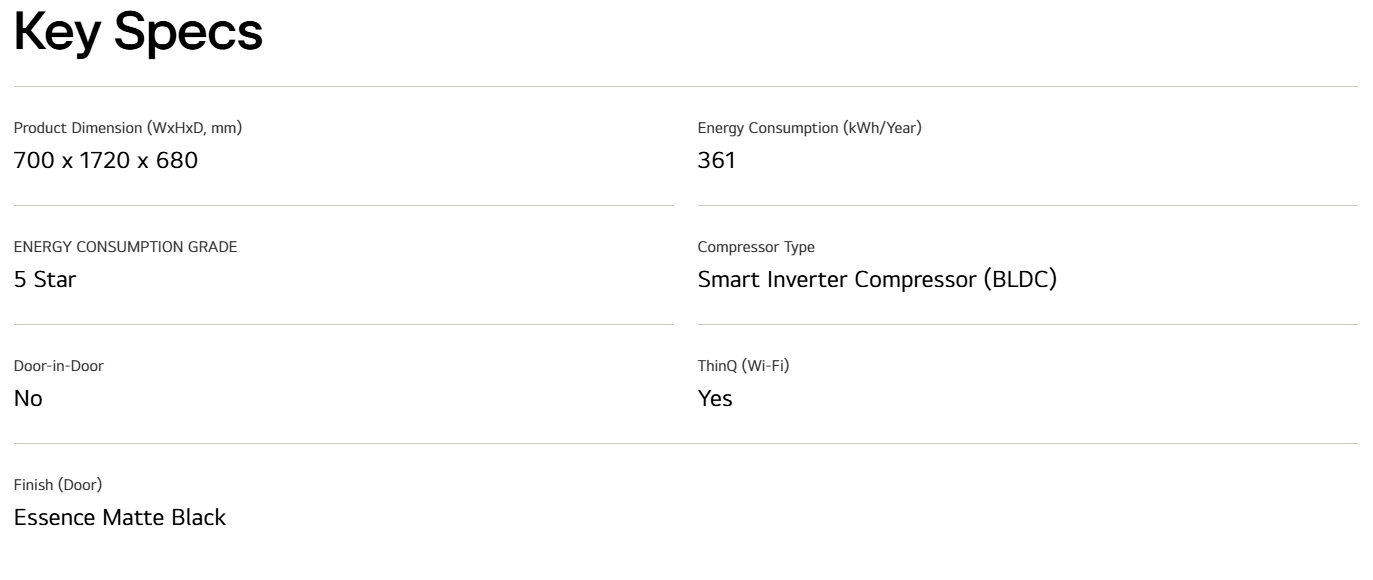Image resolution: width=1373 pixels, height=580 pixels.
Task: Click the Product Dimension label
Action: (127, 128)
